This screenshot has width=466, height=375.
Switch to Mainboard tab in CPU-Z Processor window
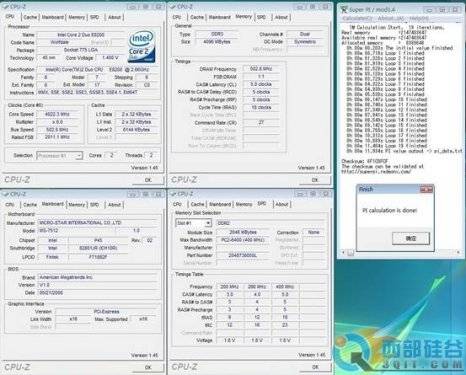coord(53,17)
